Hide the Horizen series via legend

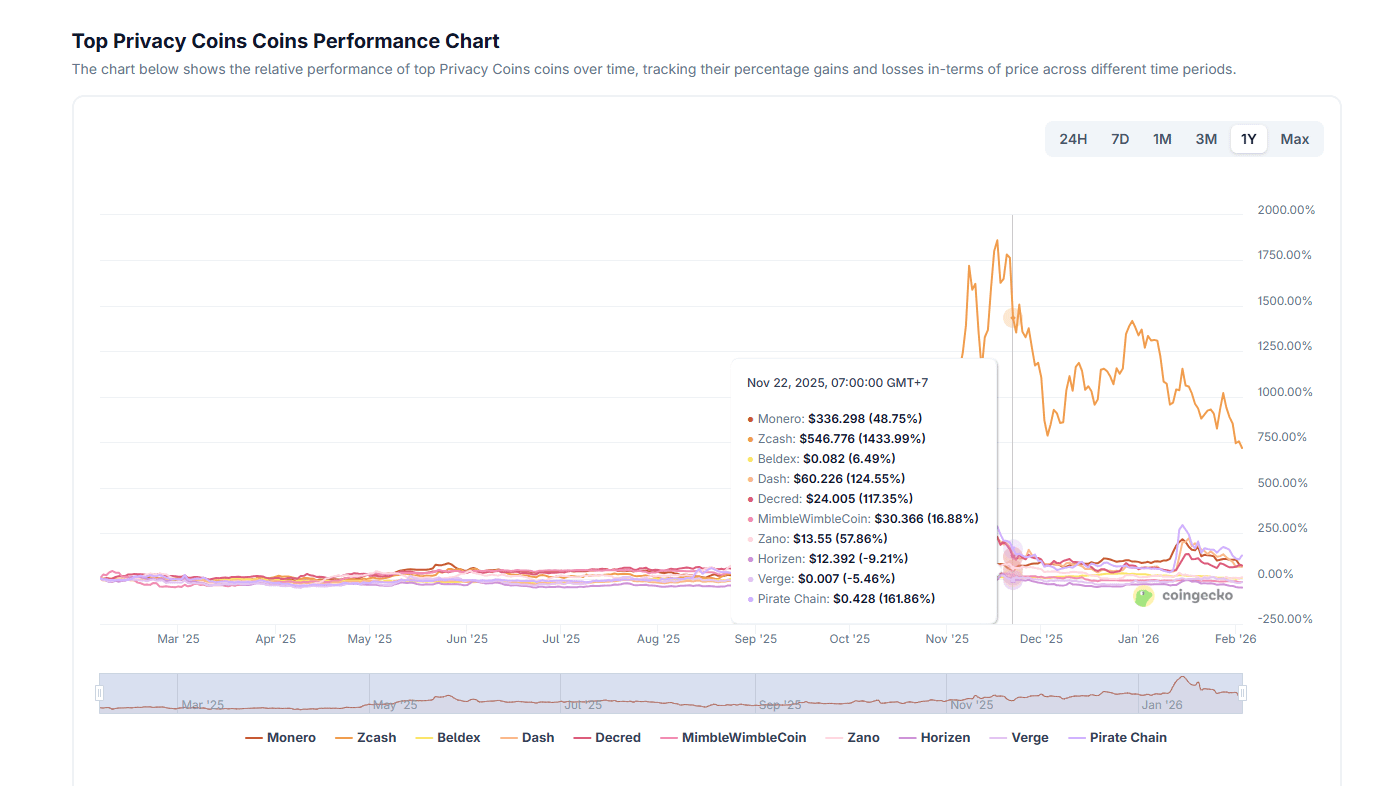click(x=934, y=738)
